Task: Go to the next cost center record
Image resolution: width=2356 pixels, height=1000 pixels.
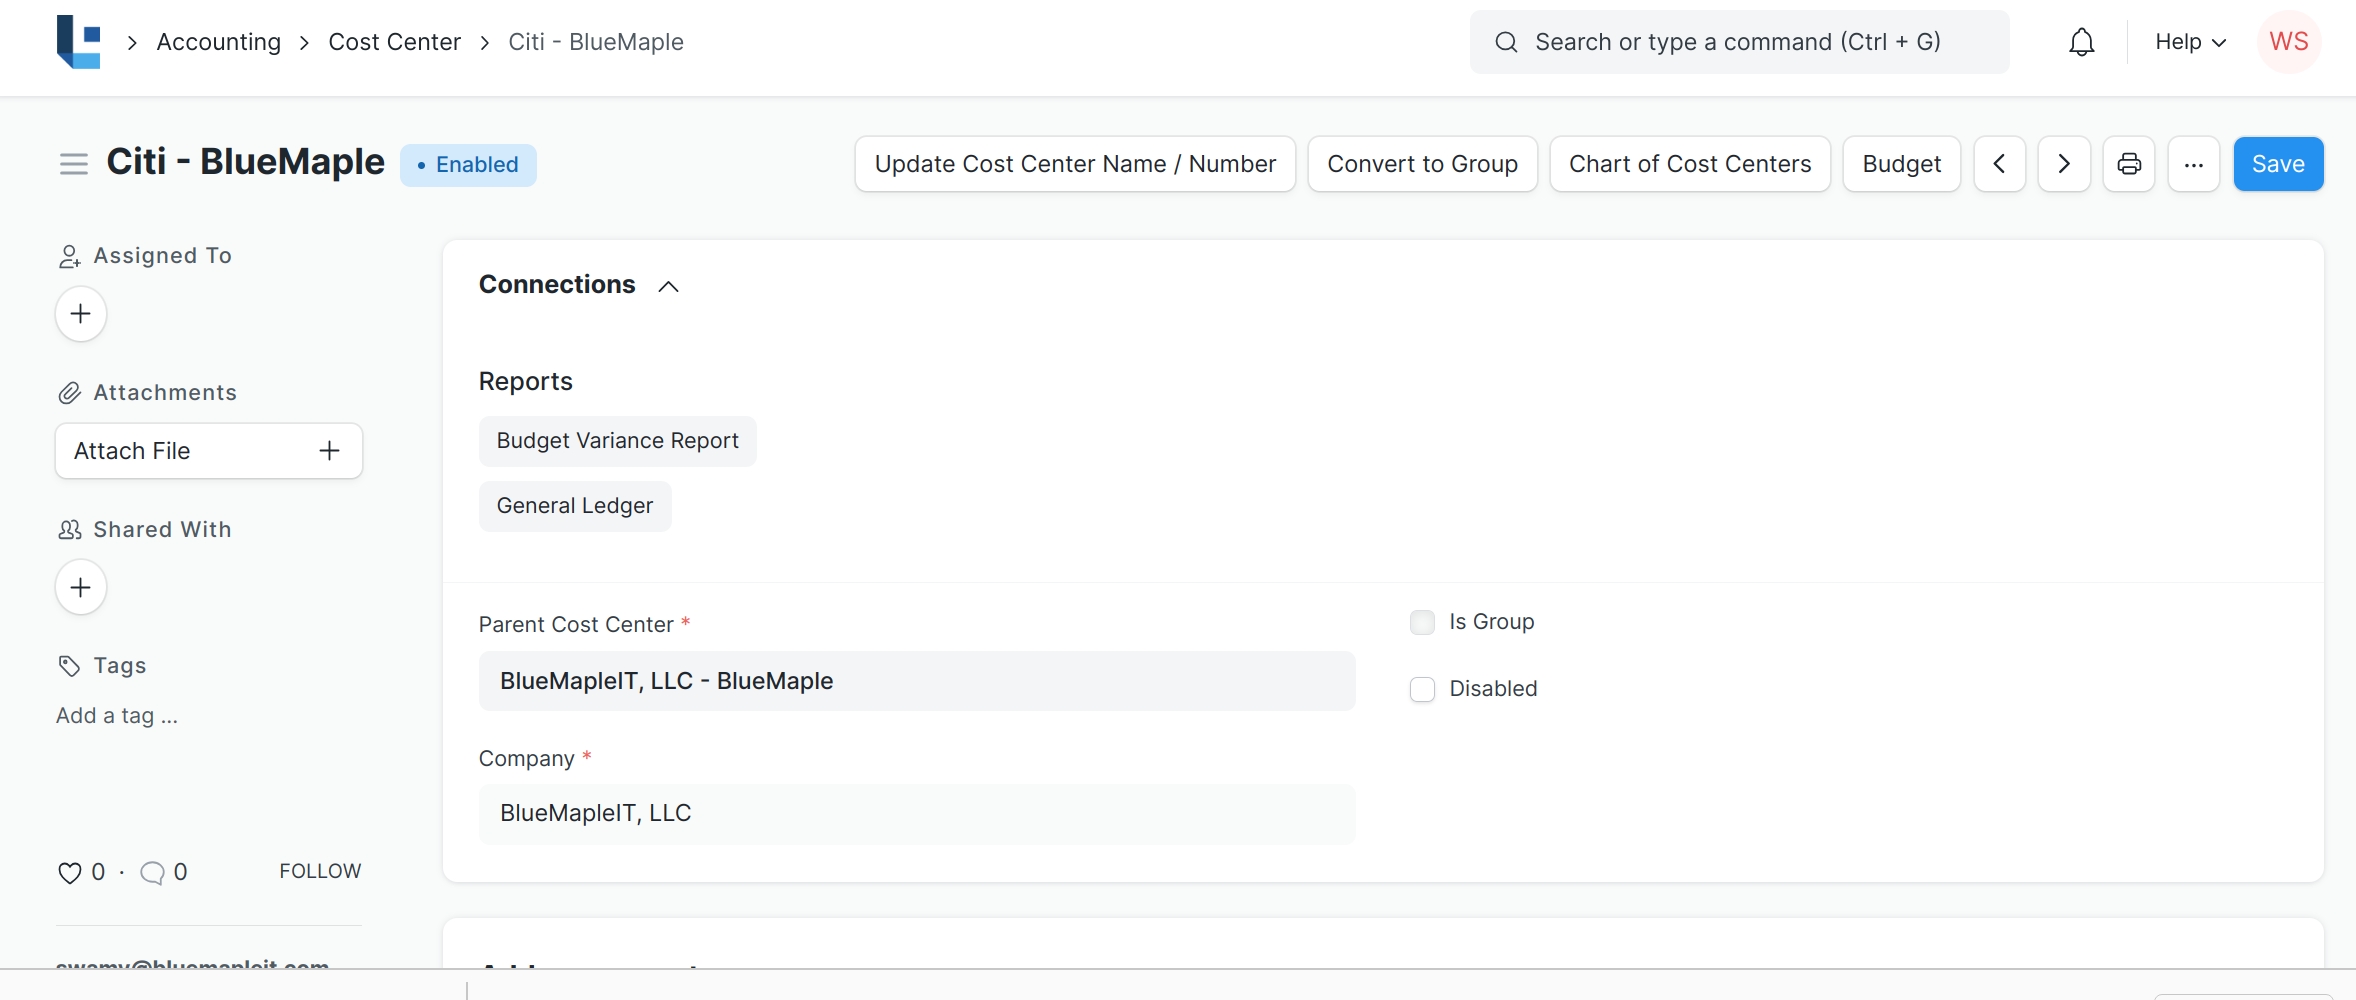Action: point(2063,164)
